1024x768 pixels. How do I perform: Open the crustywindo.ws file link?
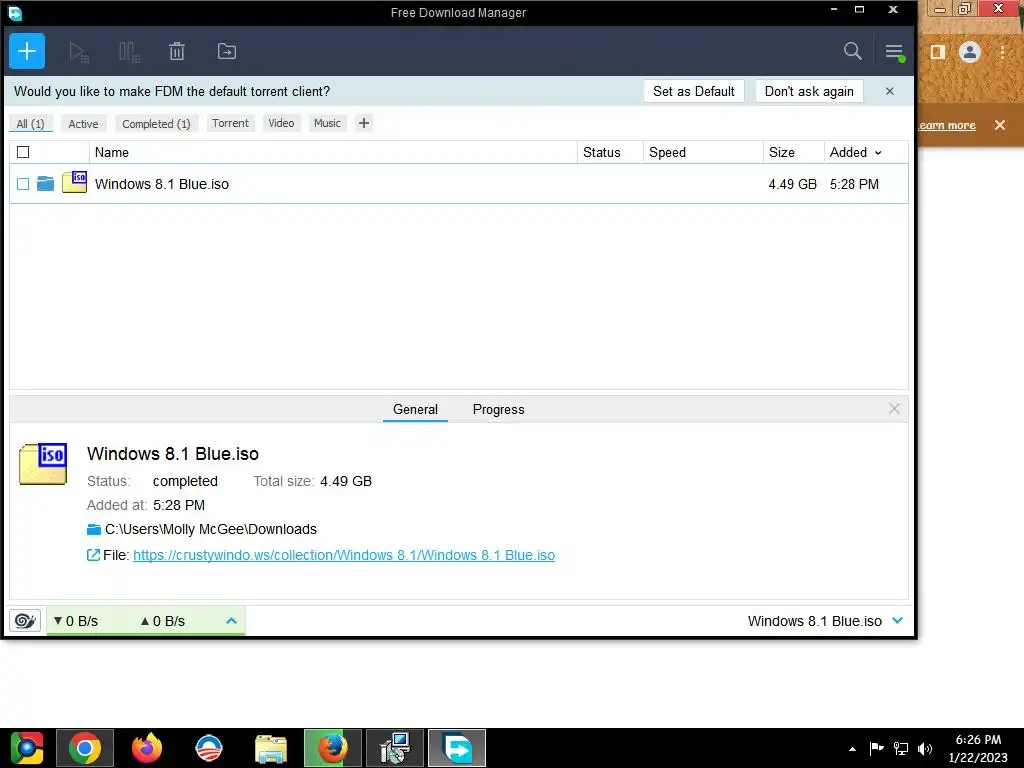(x=344, y=555)
